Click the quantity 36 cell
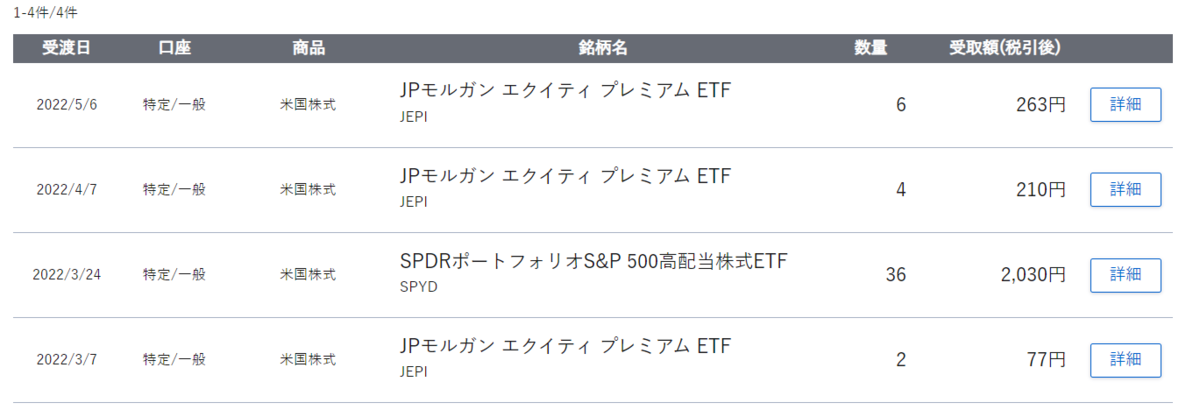Screen dimensions: 1200x417 tap(896, 274)
